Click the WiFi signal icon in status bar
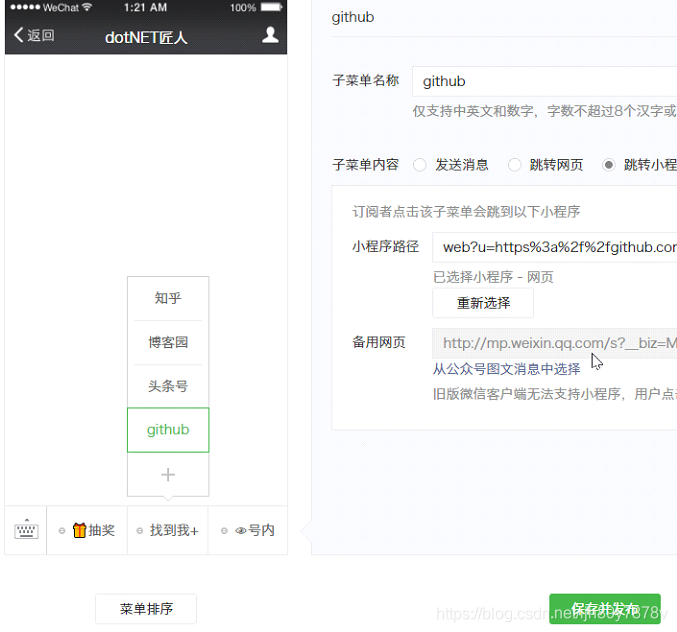Viewport: 677px width, 632px height. pos(87,7)
